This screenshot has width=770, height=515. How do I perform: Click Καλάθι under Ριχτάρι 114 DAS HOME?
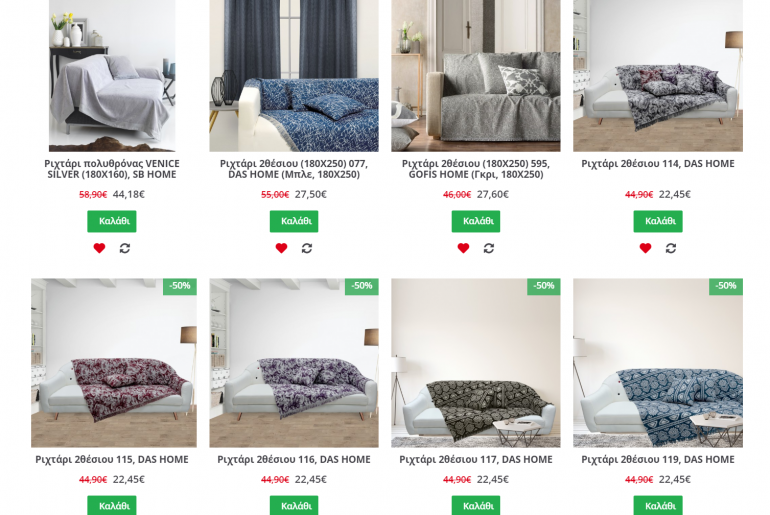pos(658,221)
